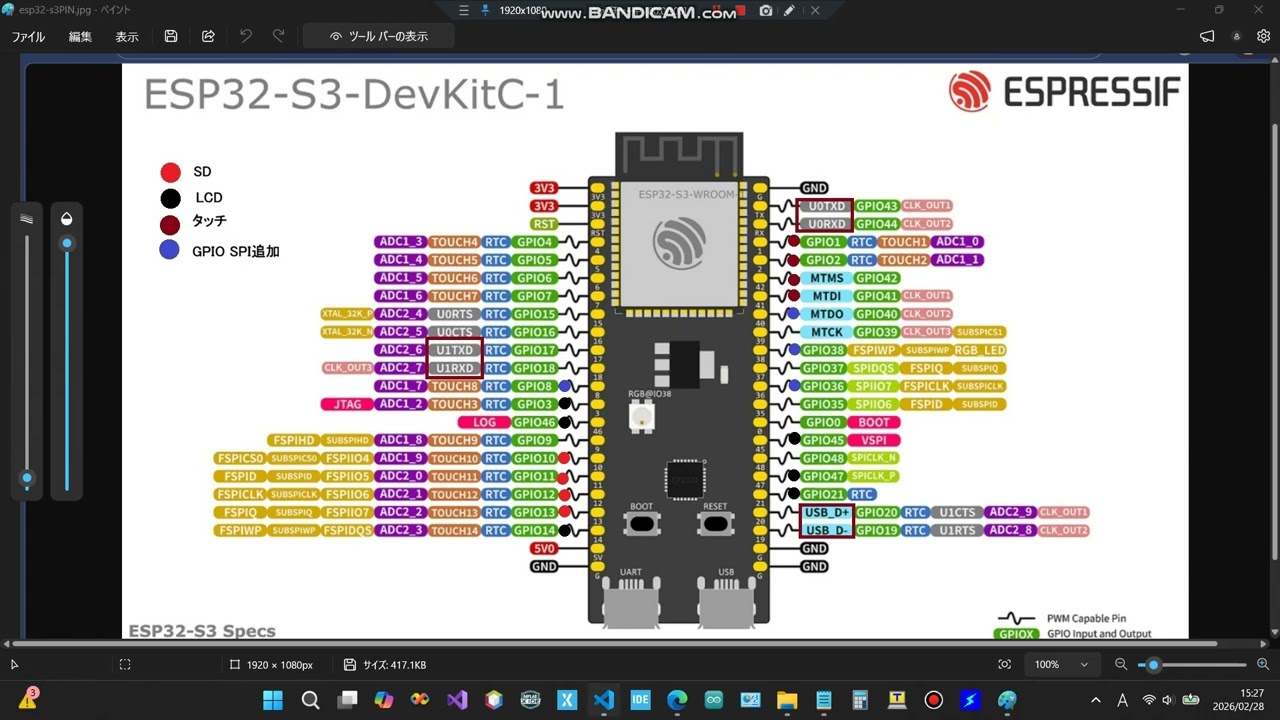Screen dimensions: 1280x720
Task: Open the 表示 menu
Action: point(127,36)
